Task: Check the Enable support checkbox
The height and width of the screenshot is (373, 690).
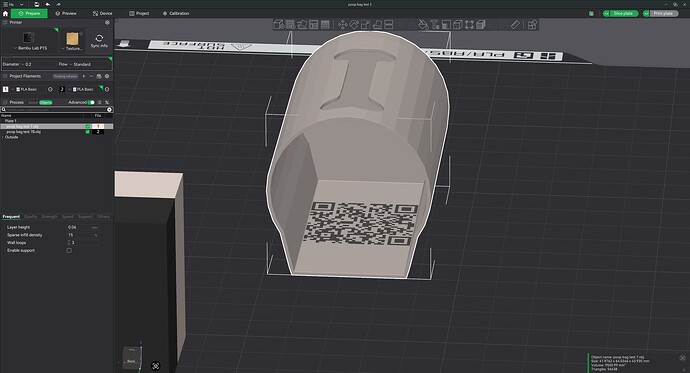Action: click(69, 250)
